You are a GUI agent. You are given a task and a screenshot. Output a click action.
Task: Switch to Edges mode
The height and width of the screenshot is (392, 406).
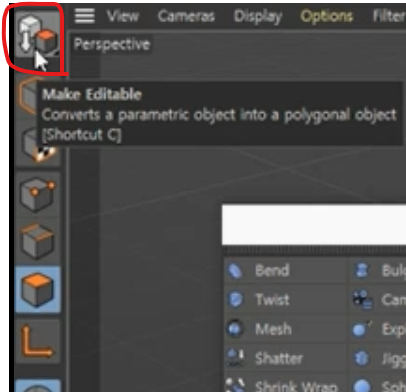tap(38, 241)
